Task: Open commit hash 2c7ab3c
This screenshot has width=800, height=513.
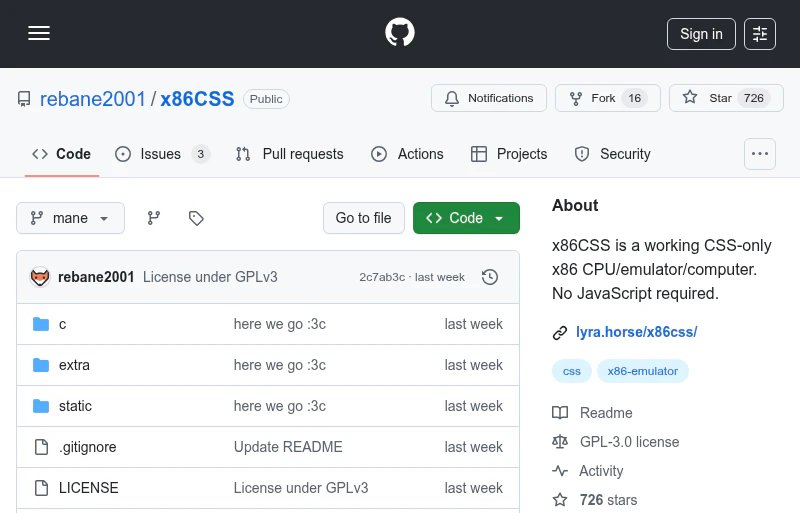Action: [x=382, y=277]
